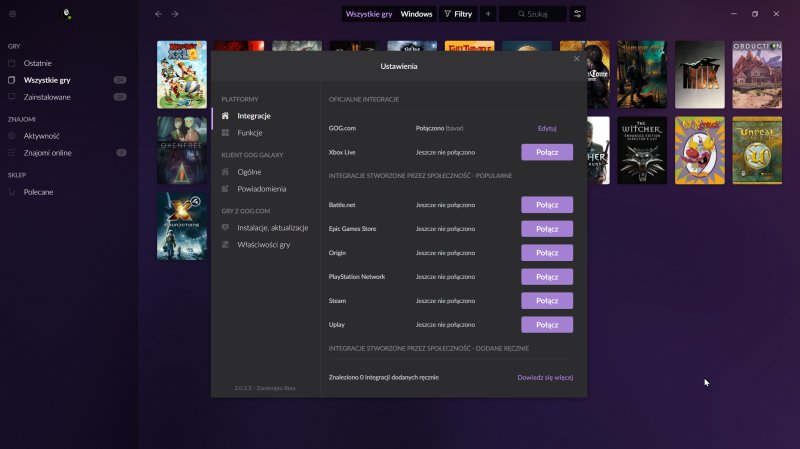Click Edytuj for GOG.com integration

[x=547, y=129]
